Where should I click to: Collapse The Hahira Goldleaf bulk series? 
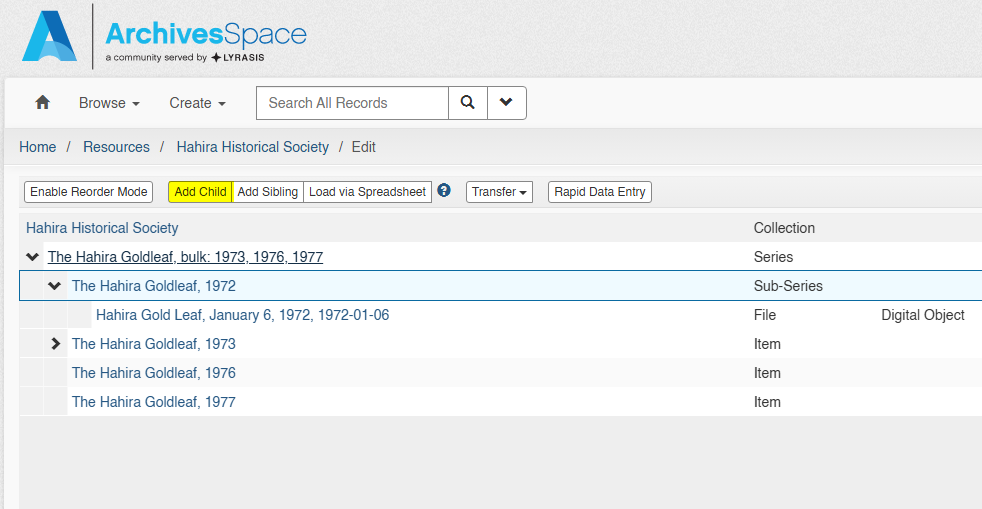coord(33,257)
